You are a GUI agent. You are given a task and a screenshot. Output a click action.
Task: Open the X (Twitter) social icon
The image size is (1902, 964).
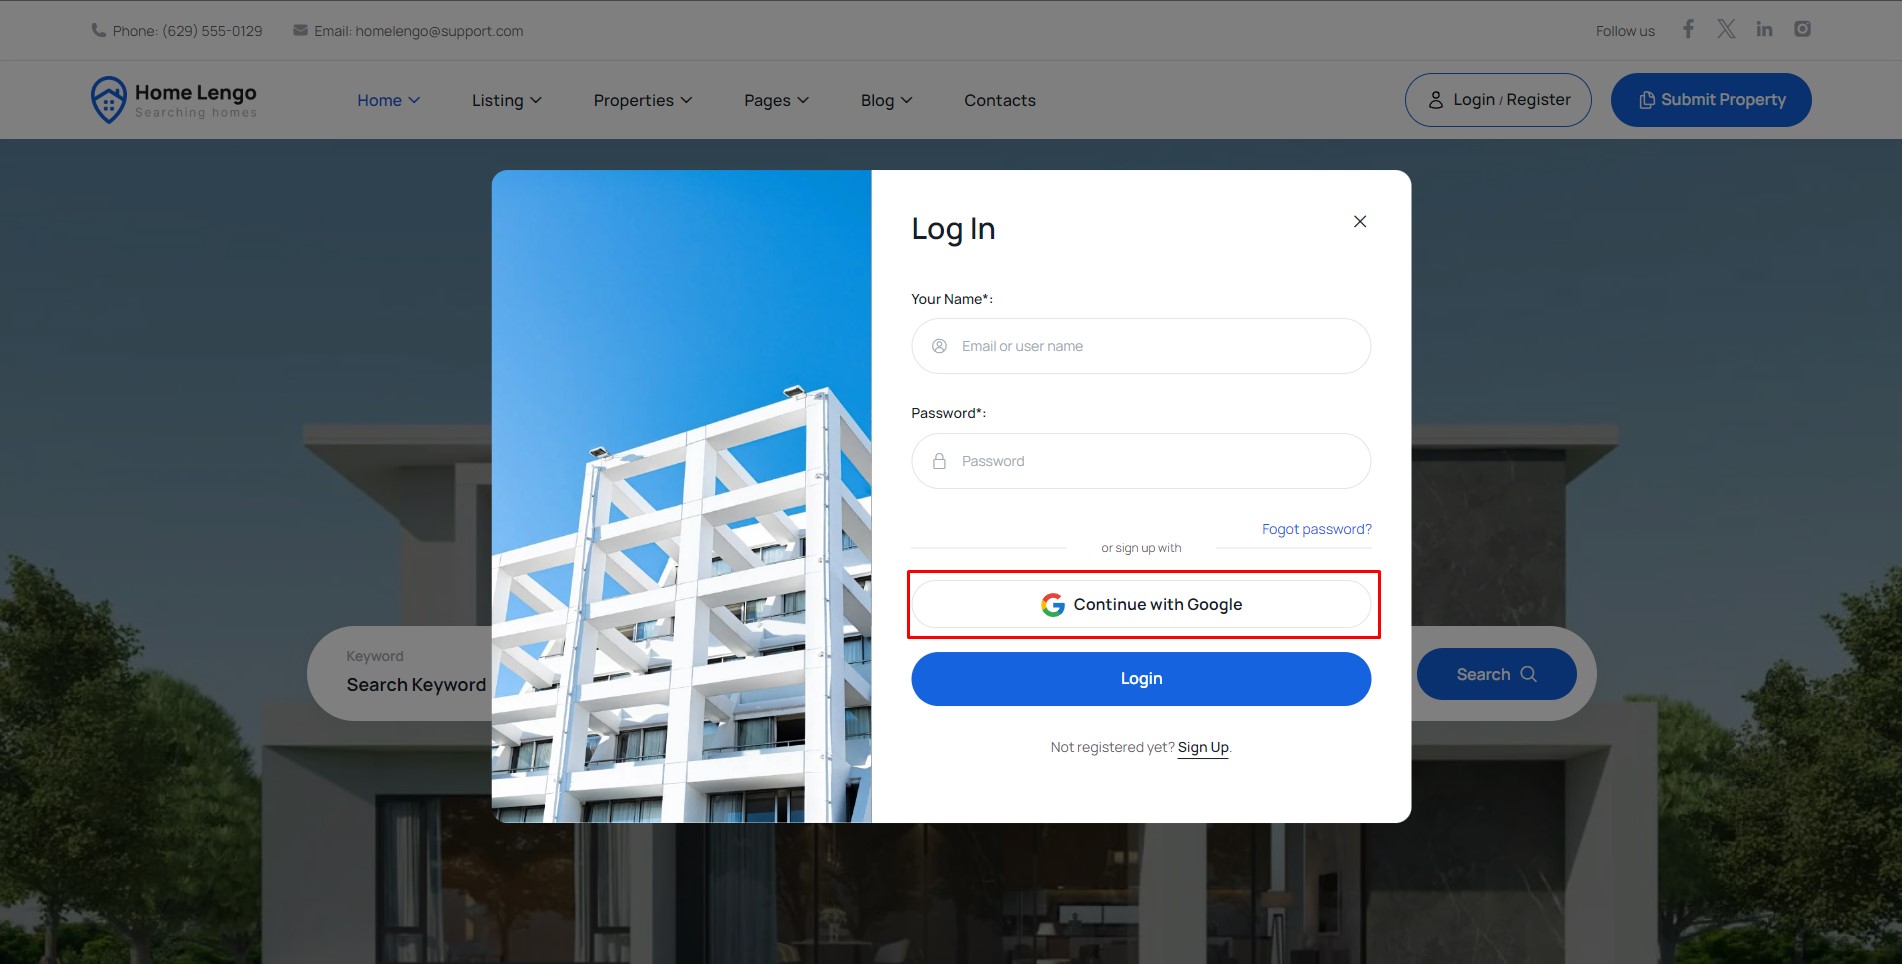(x=1726, y=29)
